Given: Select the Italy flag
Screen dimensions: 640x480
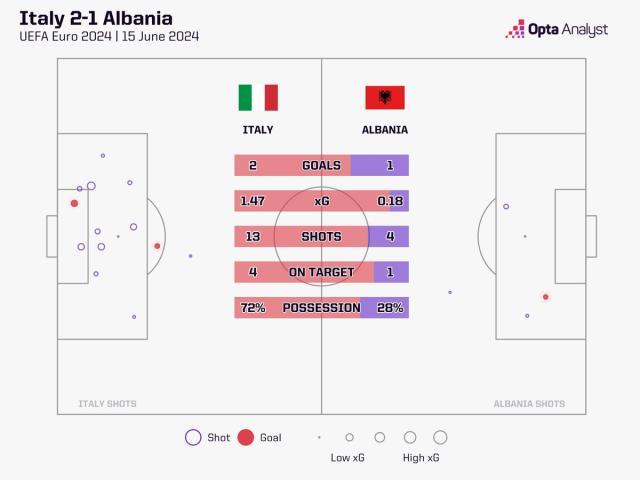Looking at the screenshot, I should (x=258, y=97).
